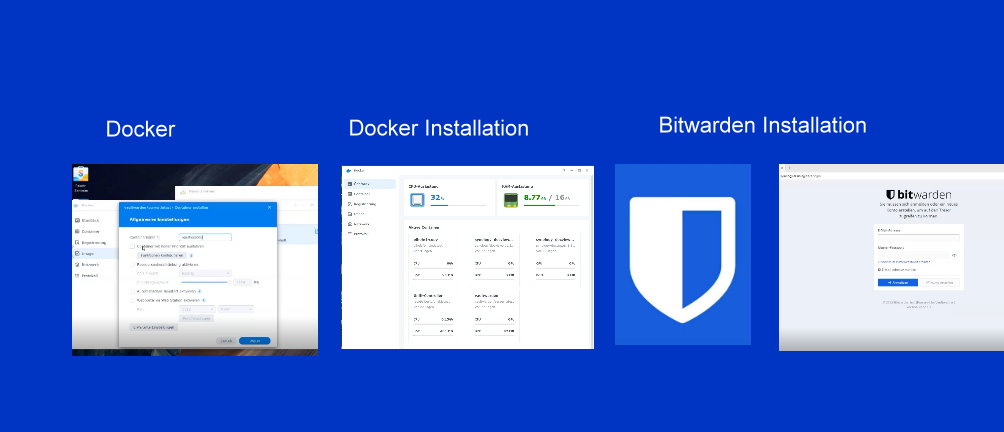Select first sidebar item in Docker overview window
Screen dimensions: 1004x432
pos(371,184)
